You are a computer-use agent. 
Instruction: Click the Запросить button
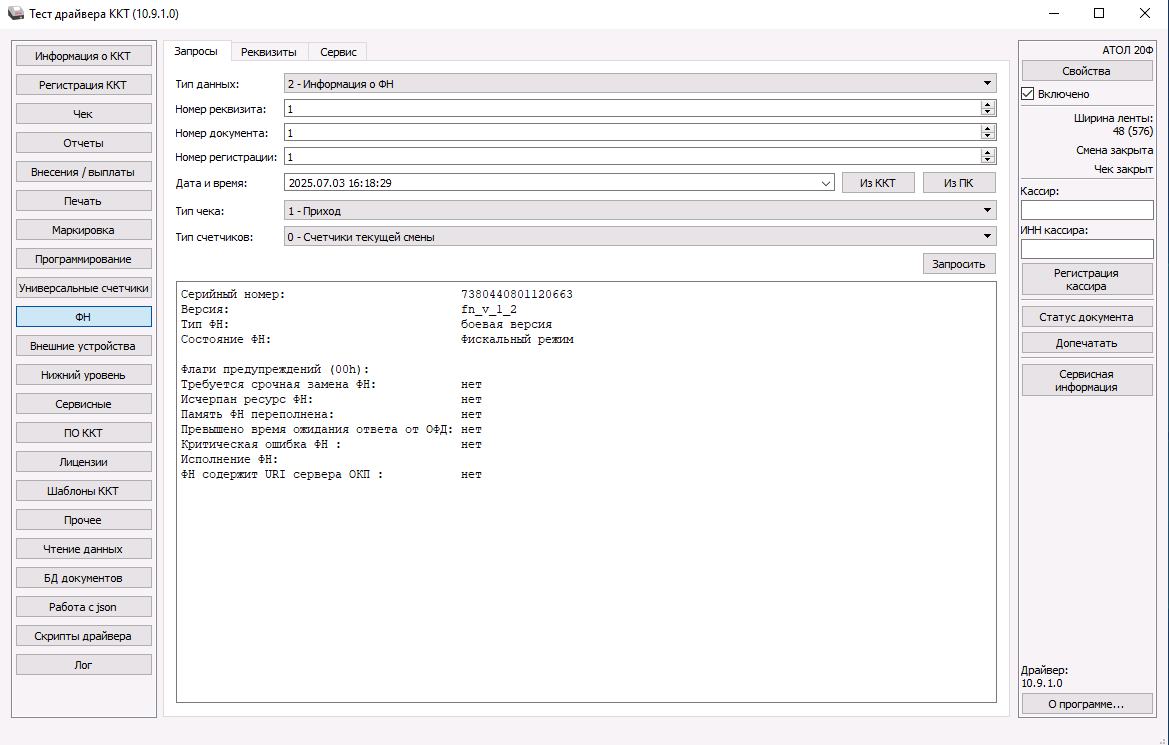point(959,264)
